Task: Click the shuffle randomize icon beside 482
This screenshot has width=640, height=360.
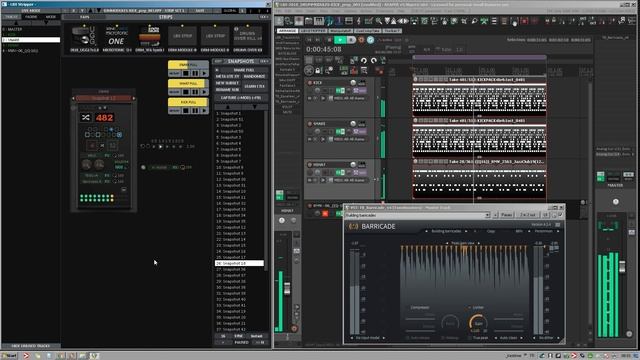Action: click(x=86, y=118)
